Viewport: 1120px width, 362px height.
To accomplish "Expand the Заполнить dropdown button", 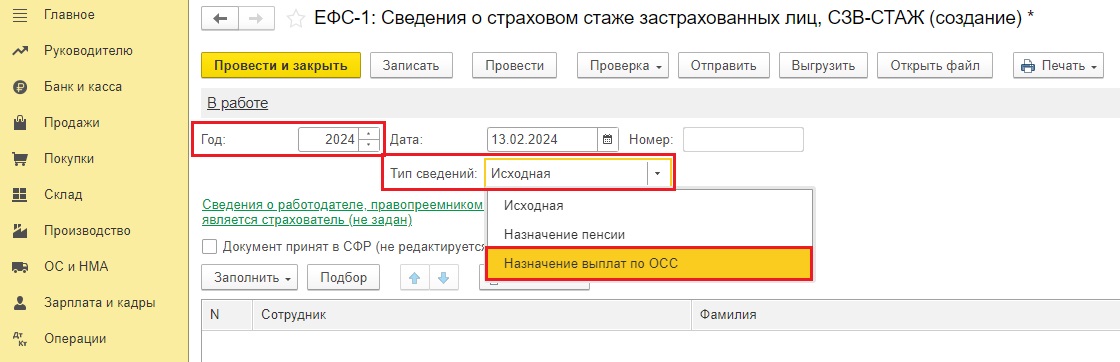I will [250, 278].
